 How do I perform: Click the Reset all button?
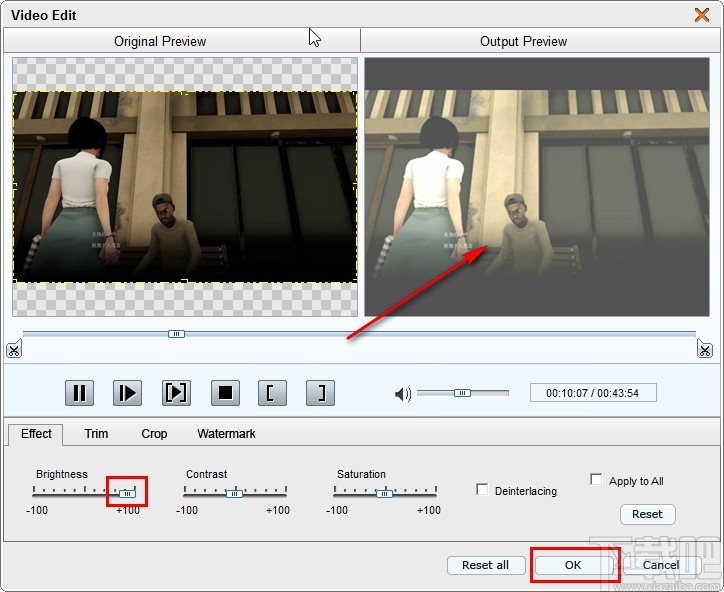(x=486, y=565)
